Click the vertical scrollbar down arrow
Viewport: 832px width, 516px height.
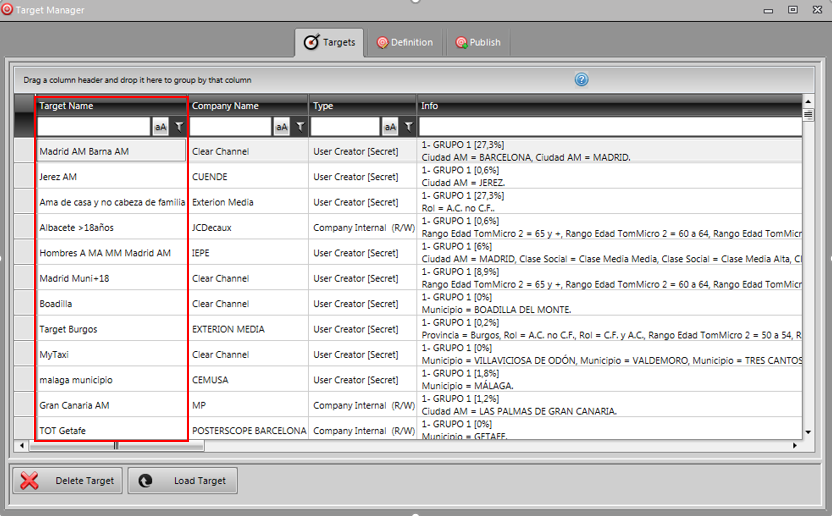coord(808,432)
